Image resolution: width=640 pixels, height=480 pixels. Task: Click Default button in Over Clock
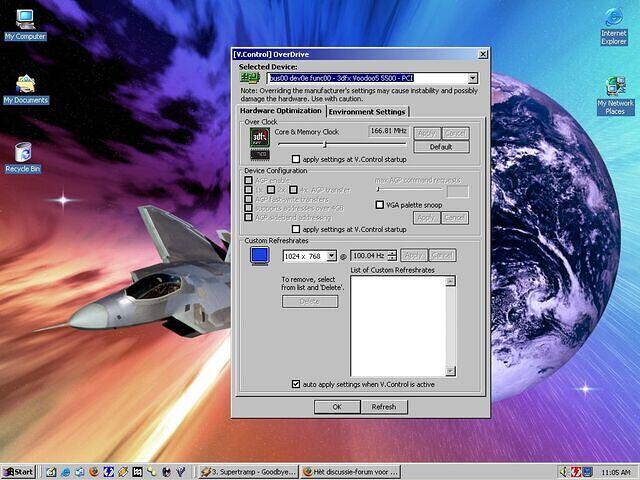441,147
